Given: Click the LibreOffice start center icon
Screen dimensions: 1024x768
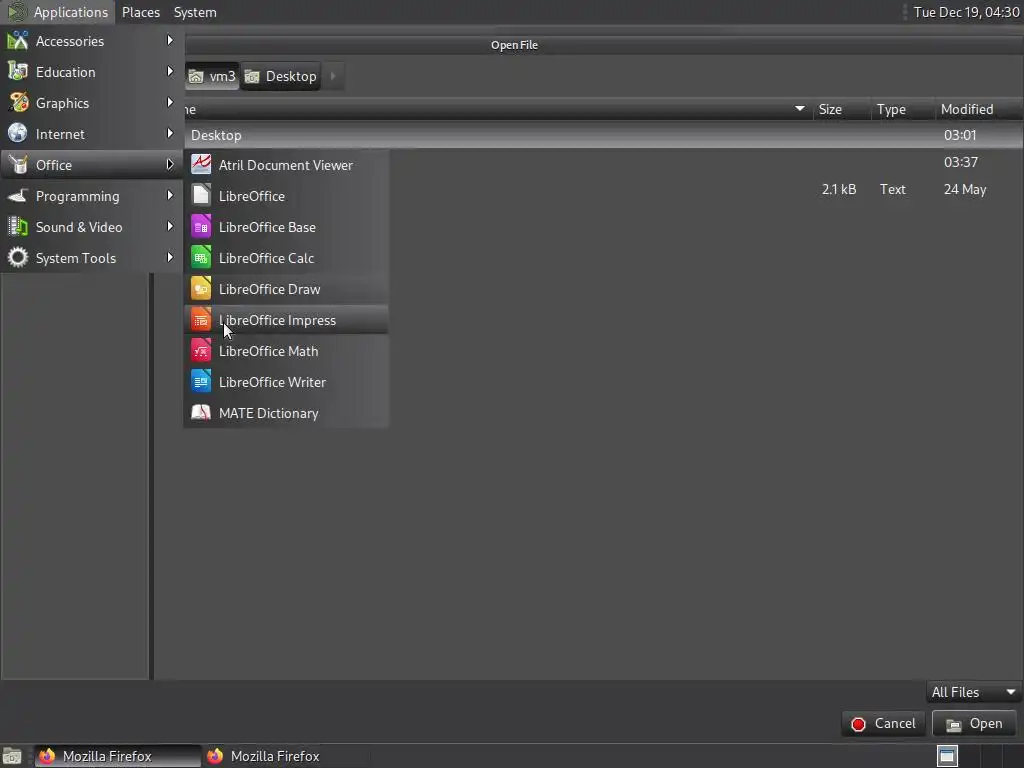Looking at the screenshot, I should coord(200,195).
